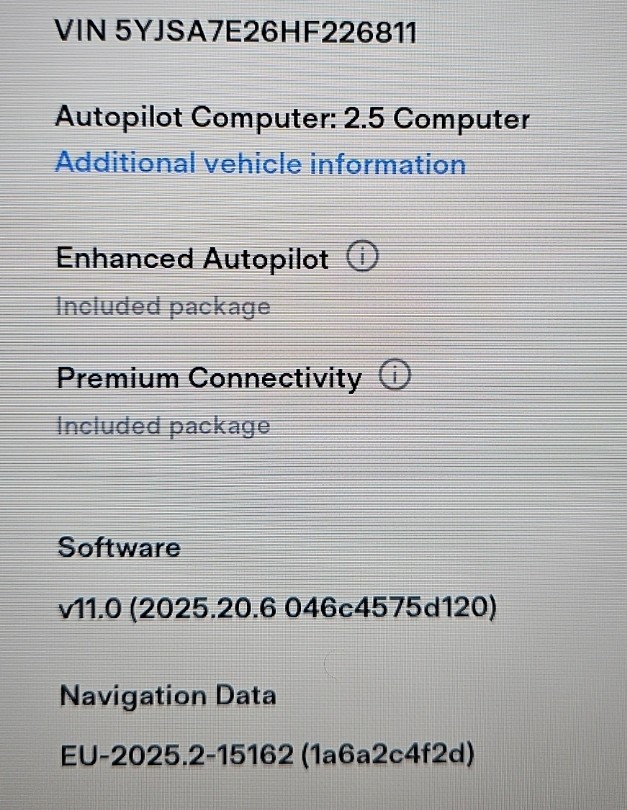Click the "VIN" label text
Screen dimensions: 627x810
coord(82,31)
